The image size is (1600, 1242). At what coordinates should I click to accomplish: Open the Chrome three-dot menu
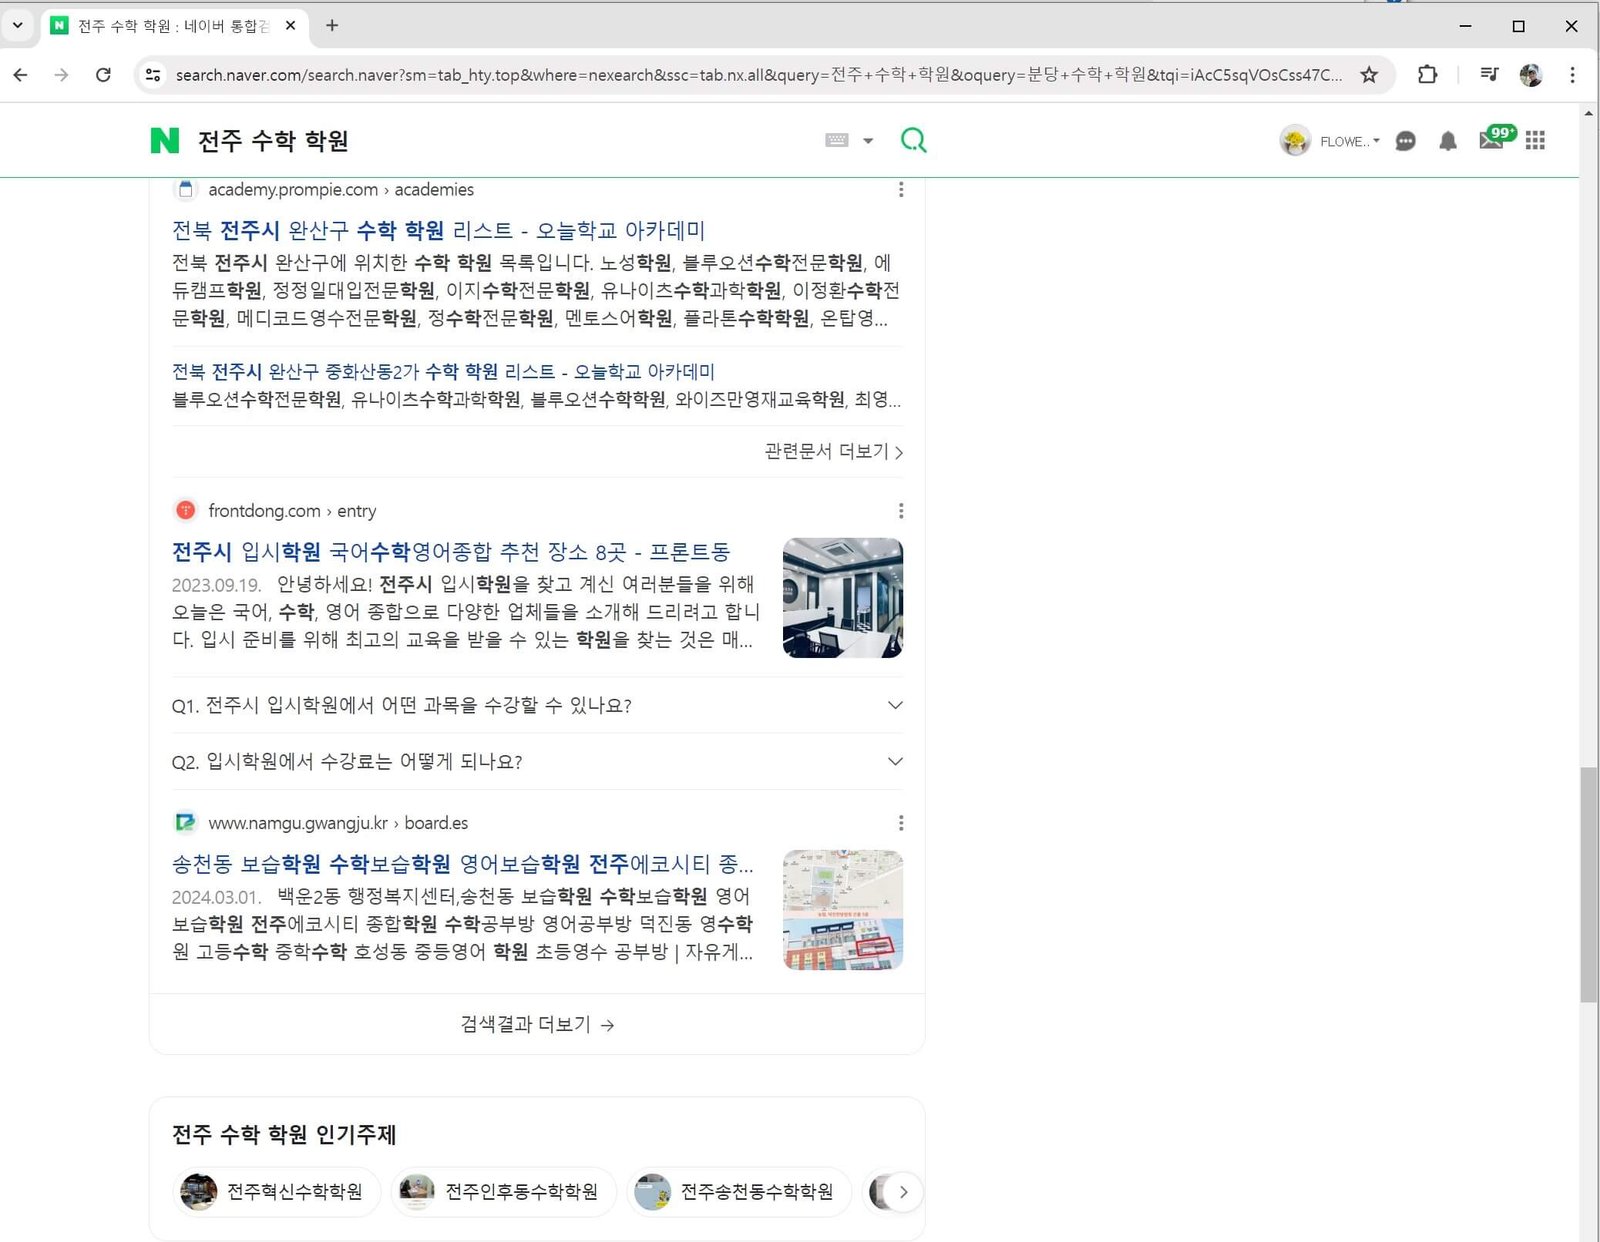point(1572,75)
